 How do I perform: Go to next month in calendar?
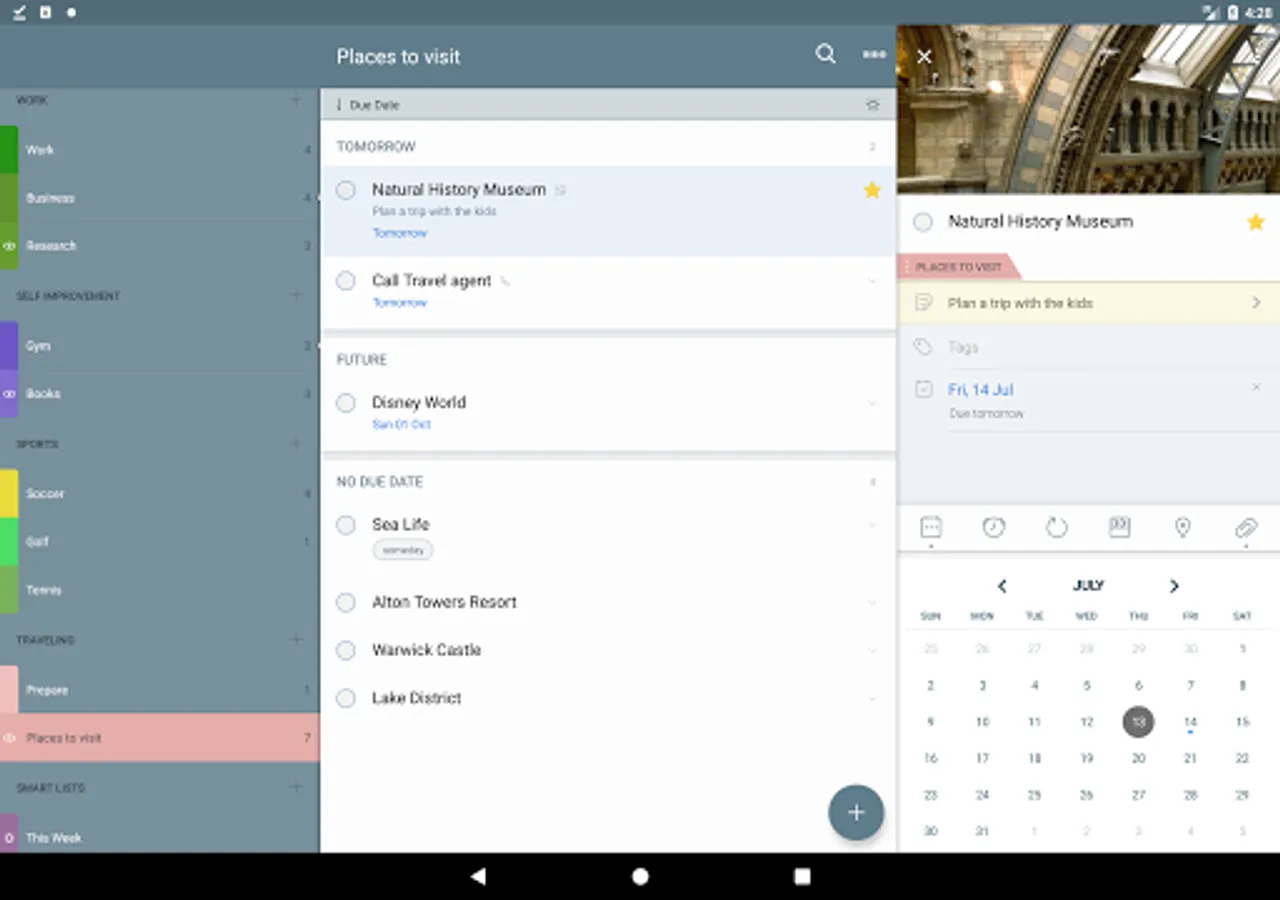(x=1174, y=586)
